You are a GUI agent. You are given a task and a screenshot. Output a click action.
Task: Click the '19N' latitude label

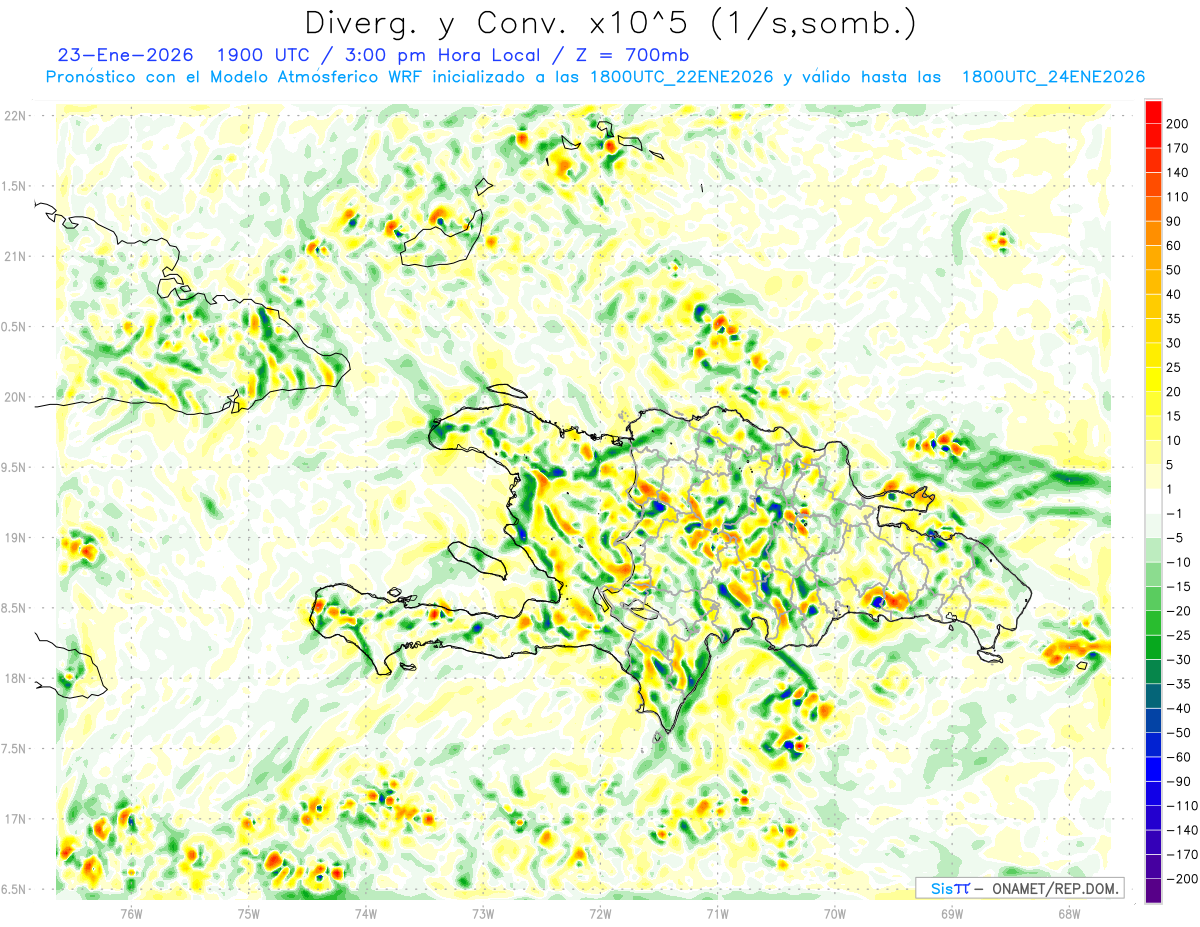tap(14, 538)
